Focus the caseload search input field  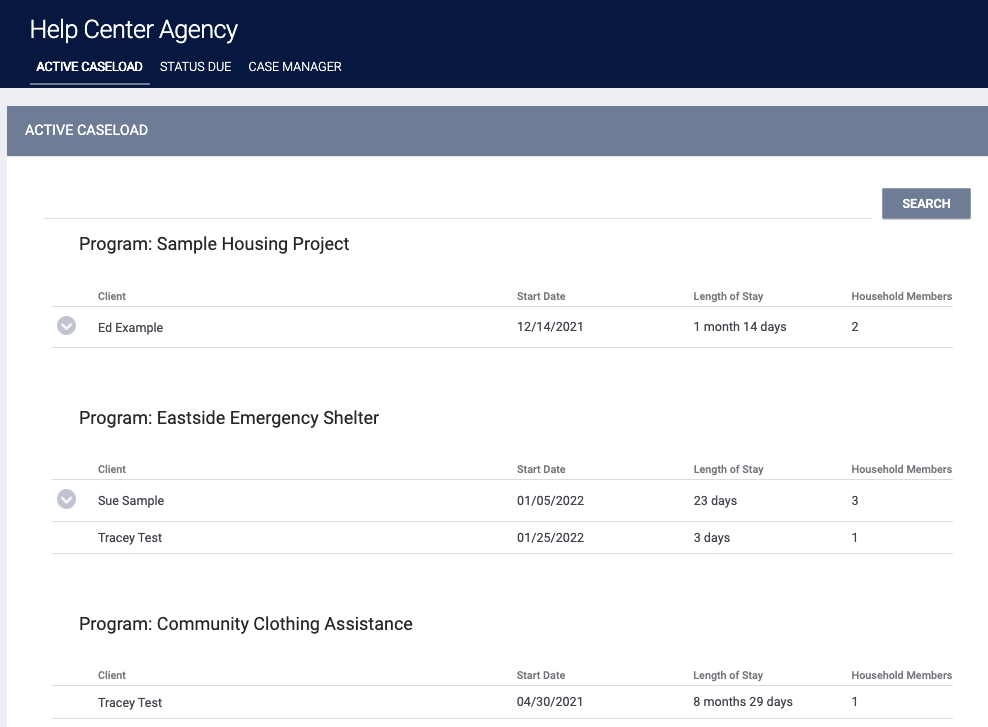(x=457, y=204)
